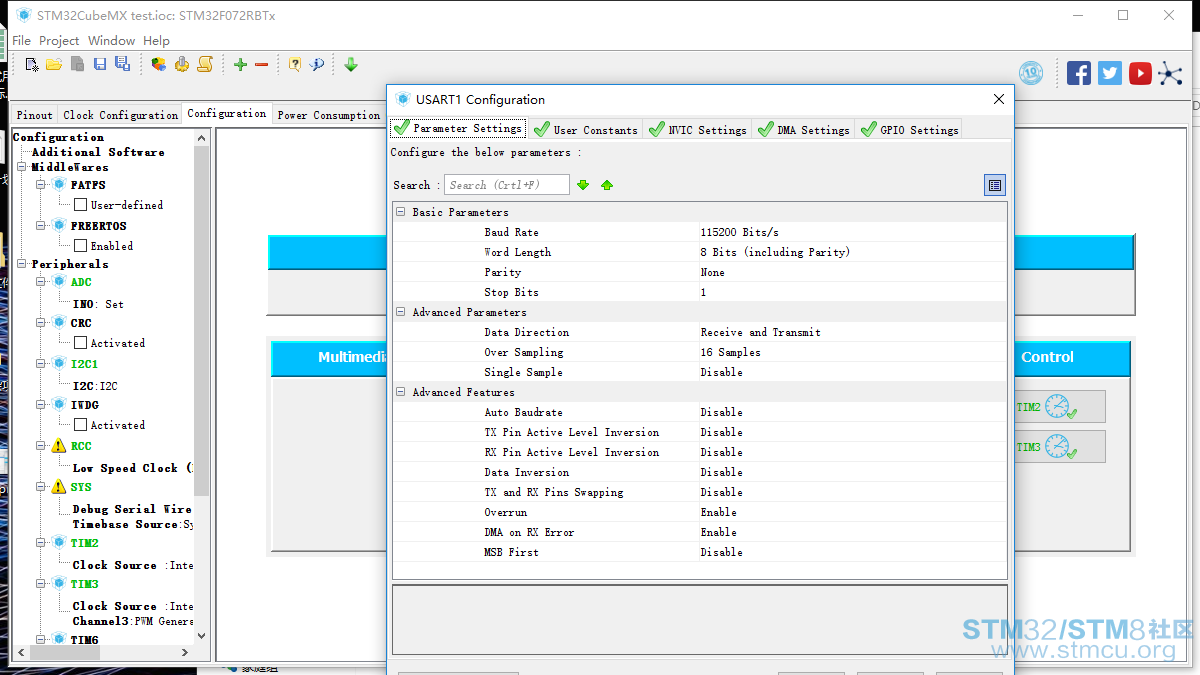The image size is (1200, 675).
Task: Check the IWDG Activated checkbox
Action: (80, 425)
